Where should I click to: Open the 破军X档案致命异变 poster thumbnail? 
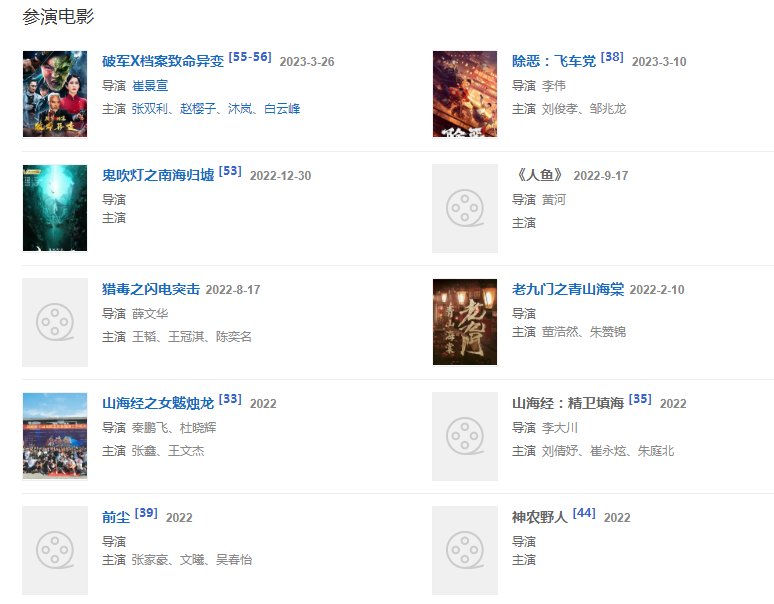pos(55,94)
